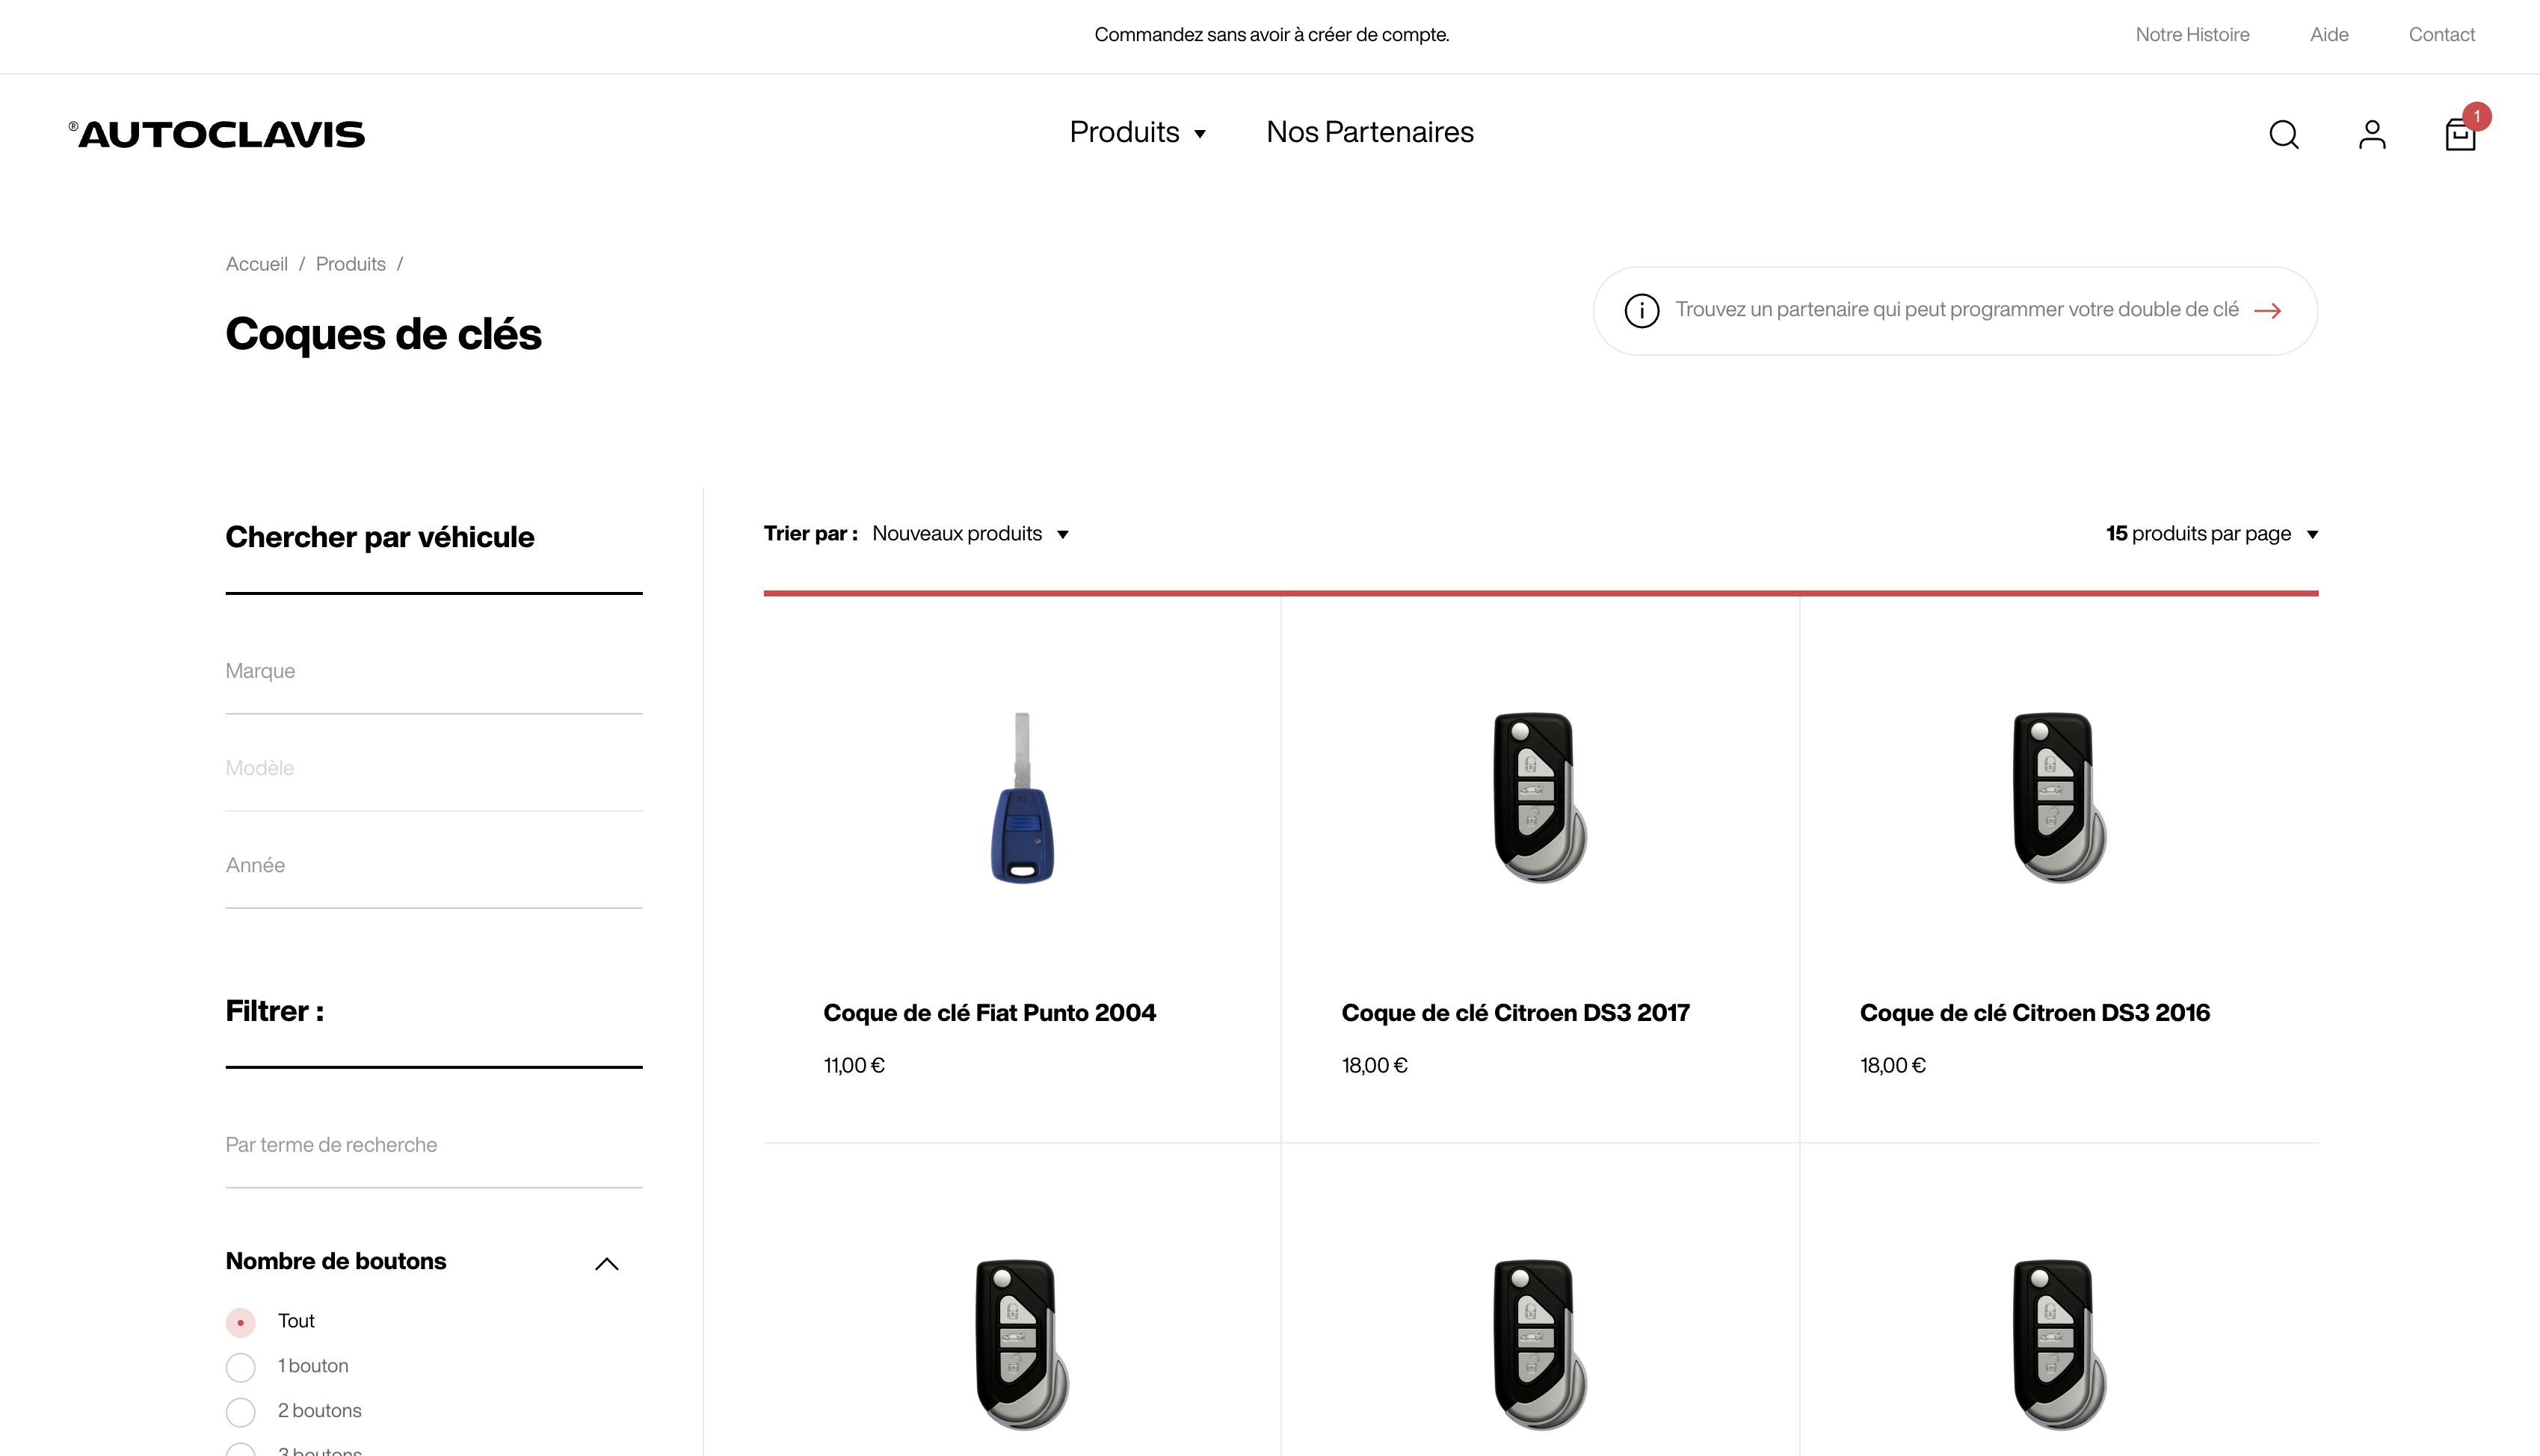Click the user account icon
Screen dimensions: 2540x1456
2372,134
